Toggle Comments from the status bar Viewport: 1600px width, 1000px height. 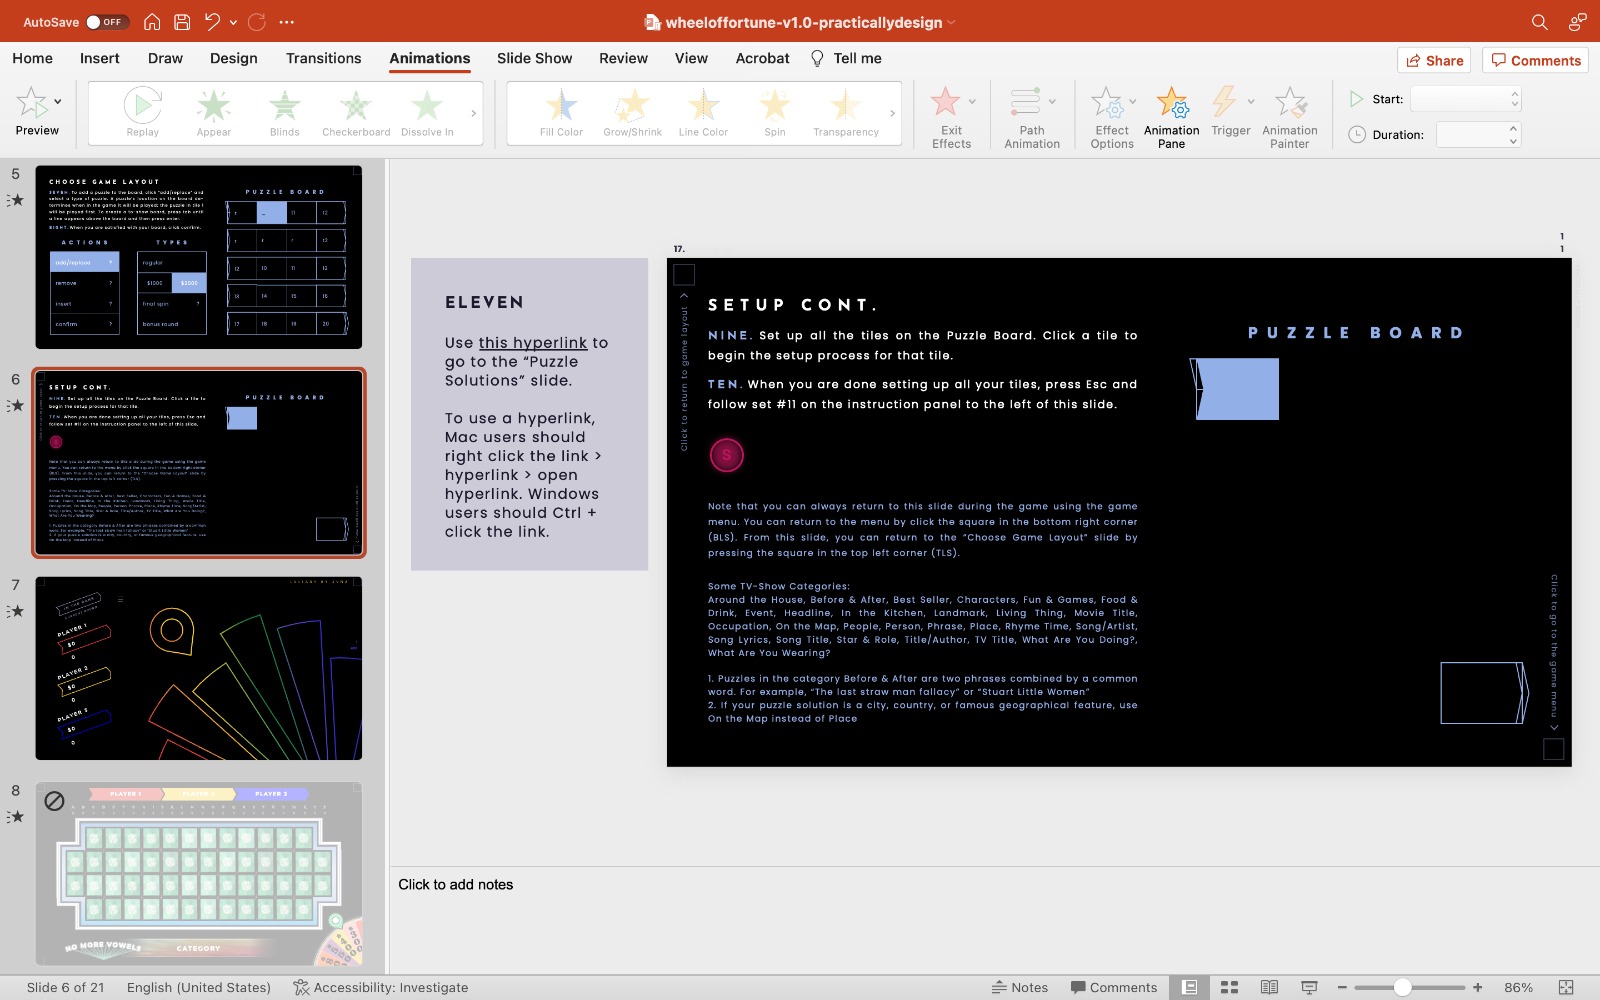click(x=1114, y=987)
